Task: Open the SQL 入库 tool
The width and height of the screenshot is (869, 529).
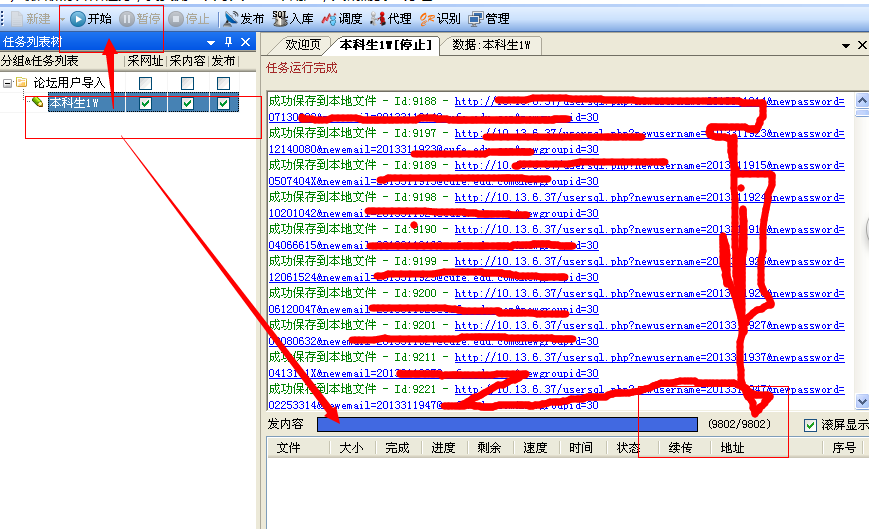Action: (x=293, y=19)
